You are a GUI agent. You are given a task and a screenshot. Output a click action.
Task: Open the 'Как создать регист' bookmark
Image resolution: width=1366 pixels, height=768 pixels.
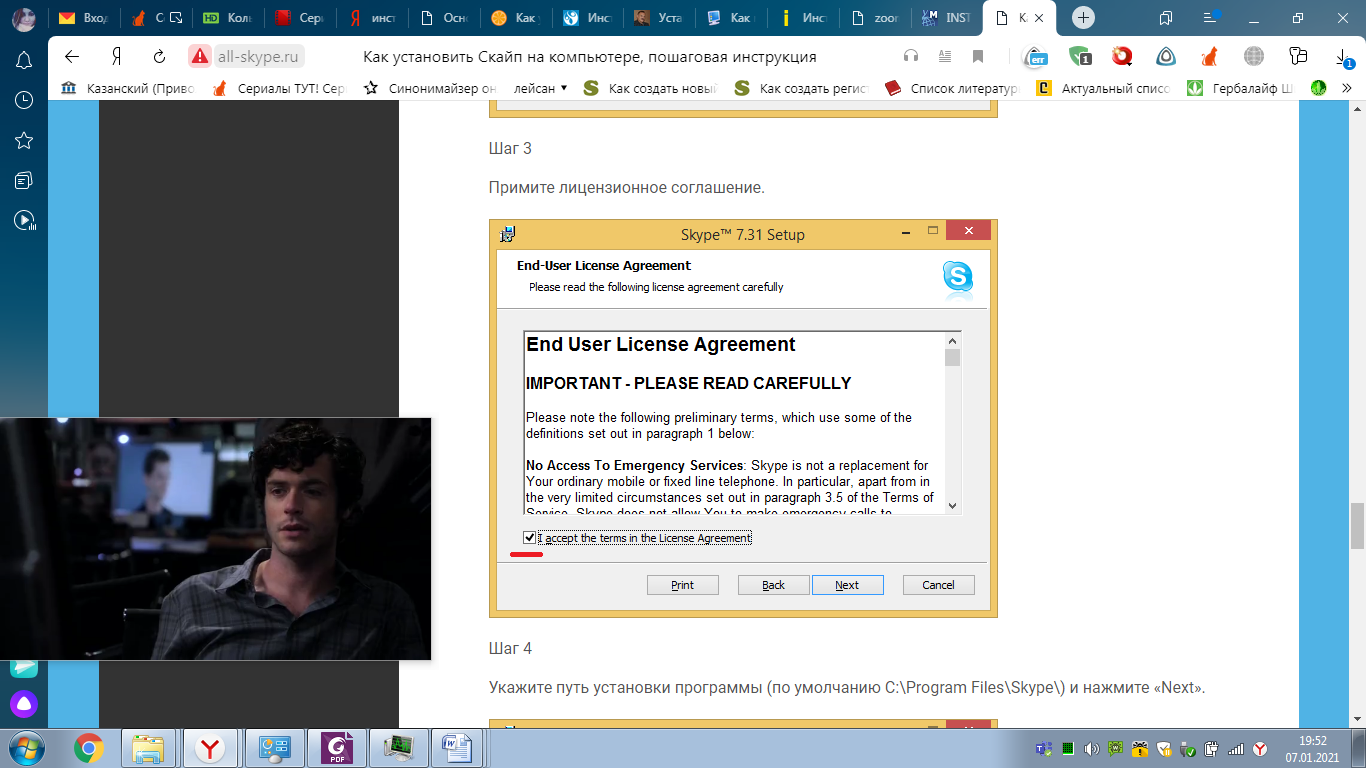click(x=802, y=88)
